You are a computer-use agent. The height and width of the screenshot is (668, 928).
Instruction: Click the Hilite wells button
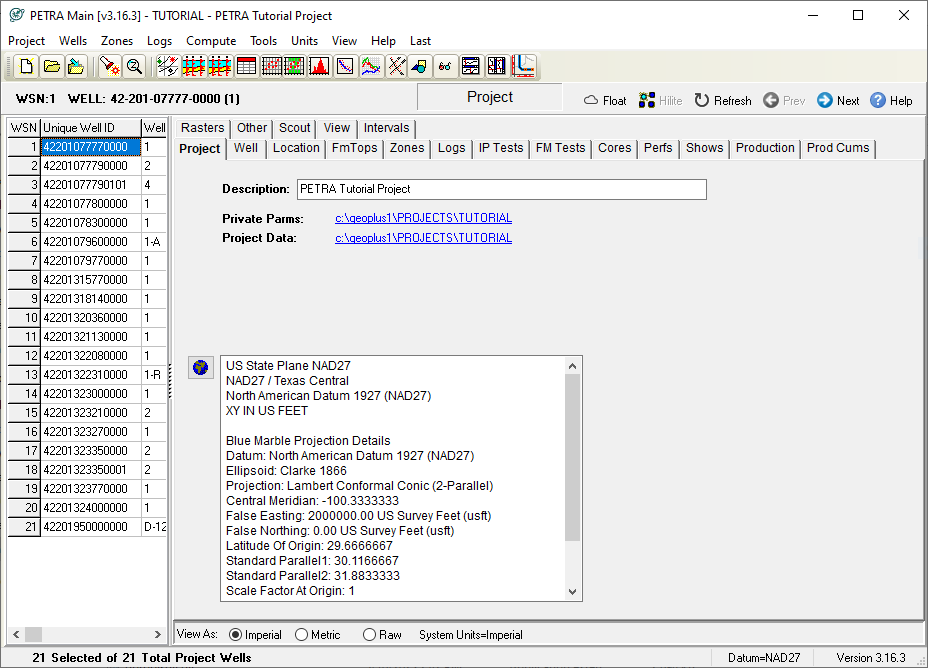(660, 101)
